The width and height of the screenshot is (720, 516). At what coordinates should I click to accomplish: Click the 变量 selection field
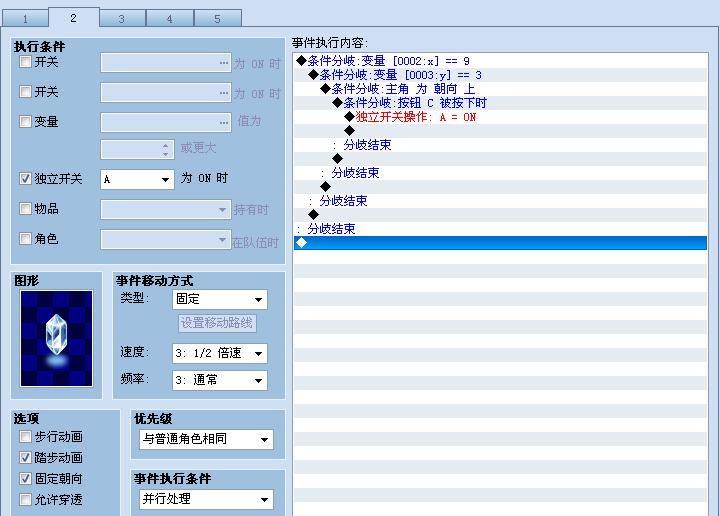[166, 123]
